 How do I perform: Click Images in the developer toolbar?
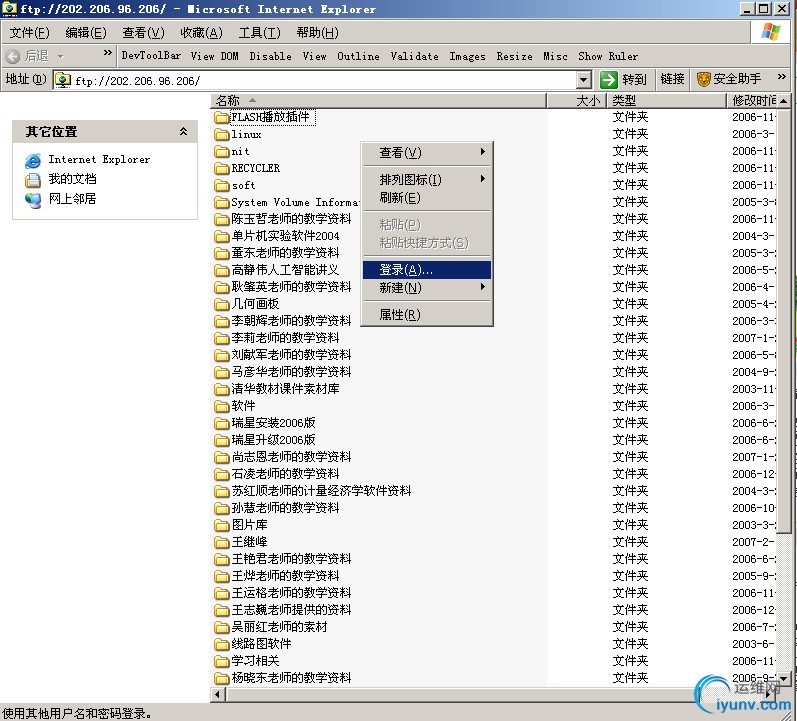(x=467, y=56)
